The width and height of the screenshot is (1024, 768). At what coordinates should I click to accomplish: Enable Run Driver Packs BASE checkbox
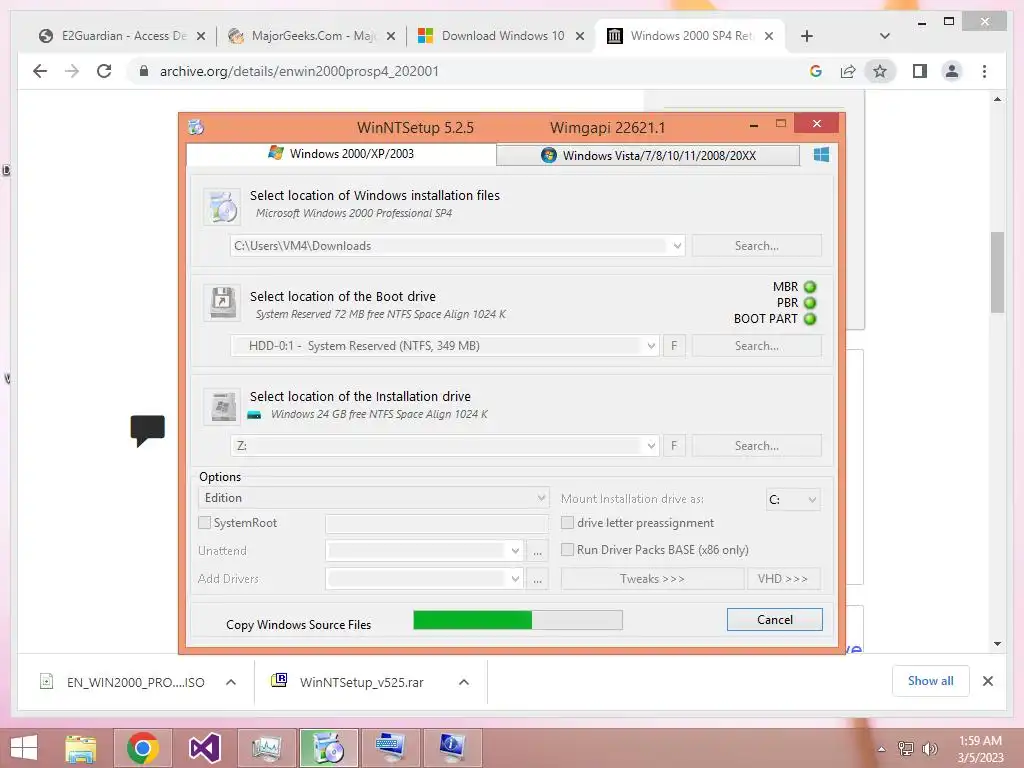click(x=568, y=549)
